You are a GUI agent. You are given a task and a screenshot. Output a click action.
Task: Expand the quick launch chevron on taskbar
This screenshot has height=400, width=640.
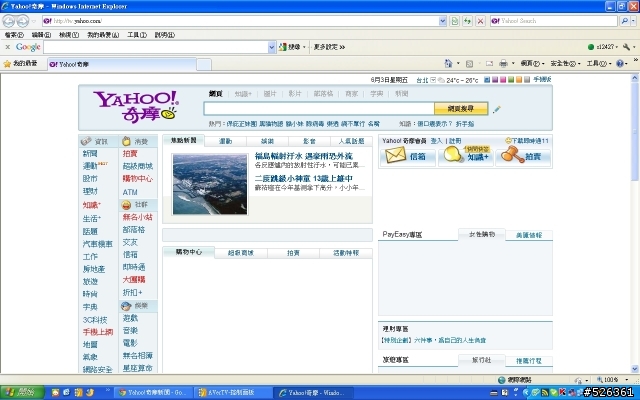click(108, 390)
